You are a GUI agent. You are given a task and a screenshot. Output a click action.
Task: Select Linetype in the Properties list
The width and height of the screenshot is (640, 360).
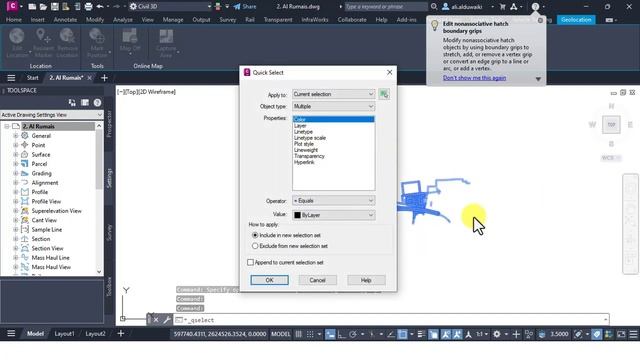coord(303,132)
